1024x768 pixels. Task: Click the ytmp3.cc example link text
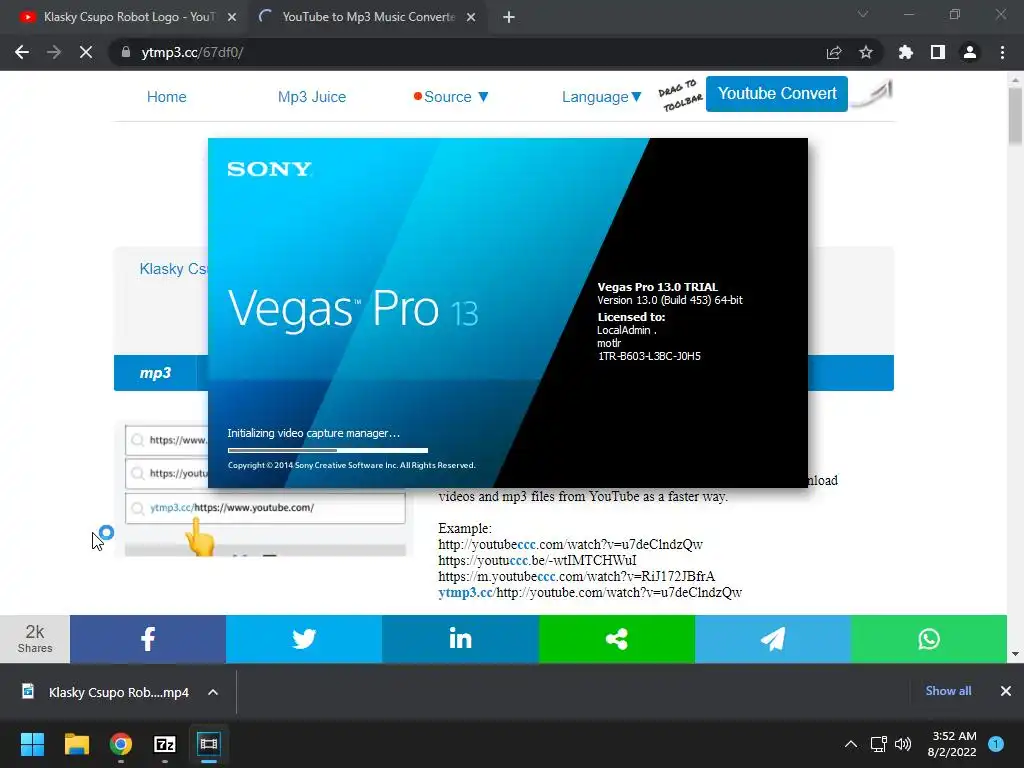[x=466, y=592]
